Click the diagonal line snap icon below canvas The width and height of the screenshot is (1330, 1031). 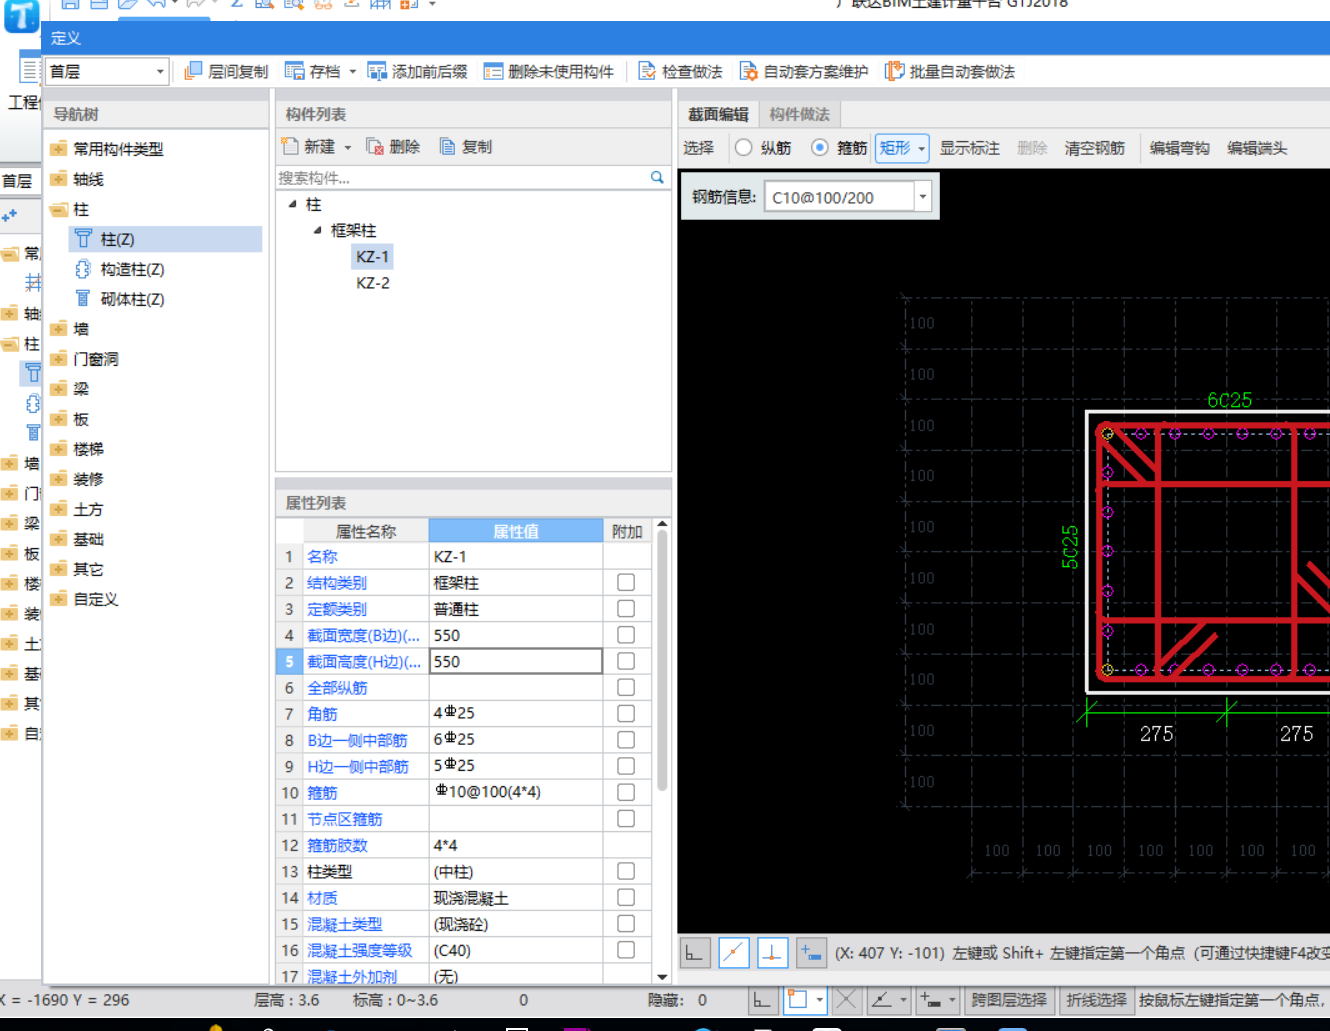734,953
